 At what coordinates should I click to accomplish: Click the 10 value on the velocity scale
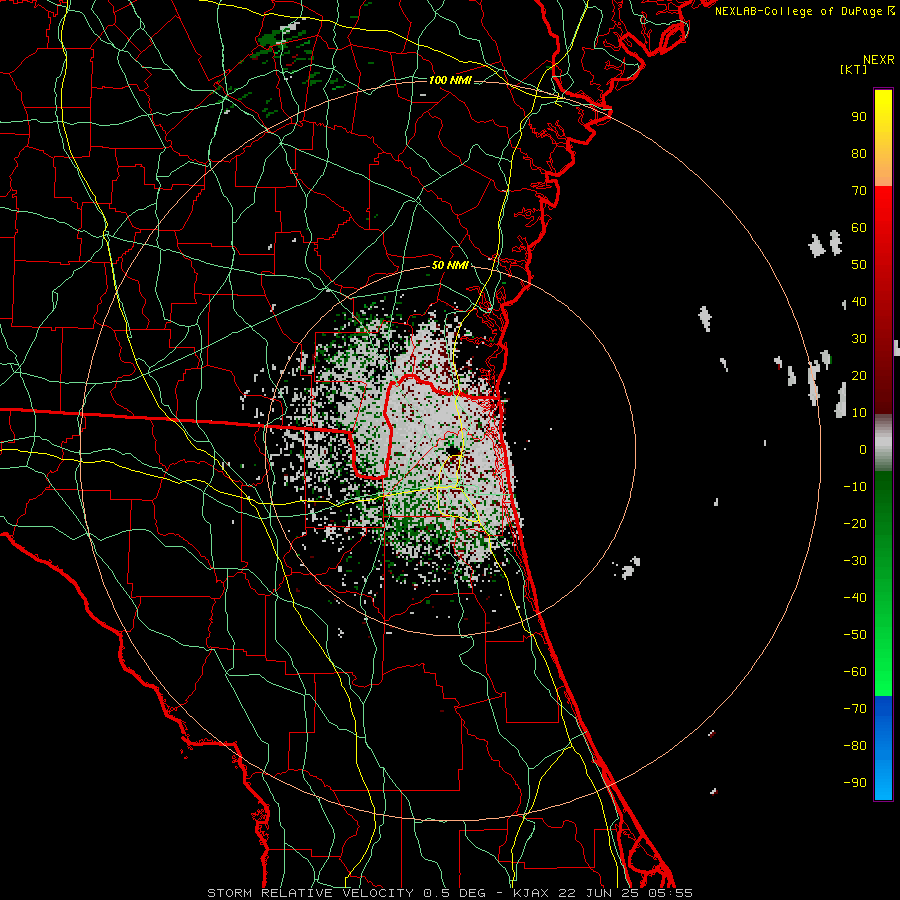859,413
